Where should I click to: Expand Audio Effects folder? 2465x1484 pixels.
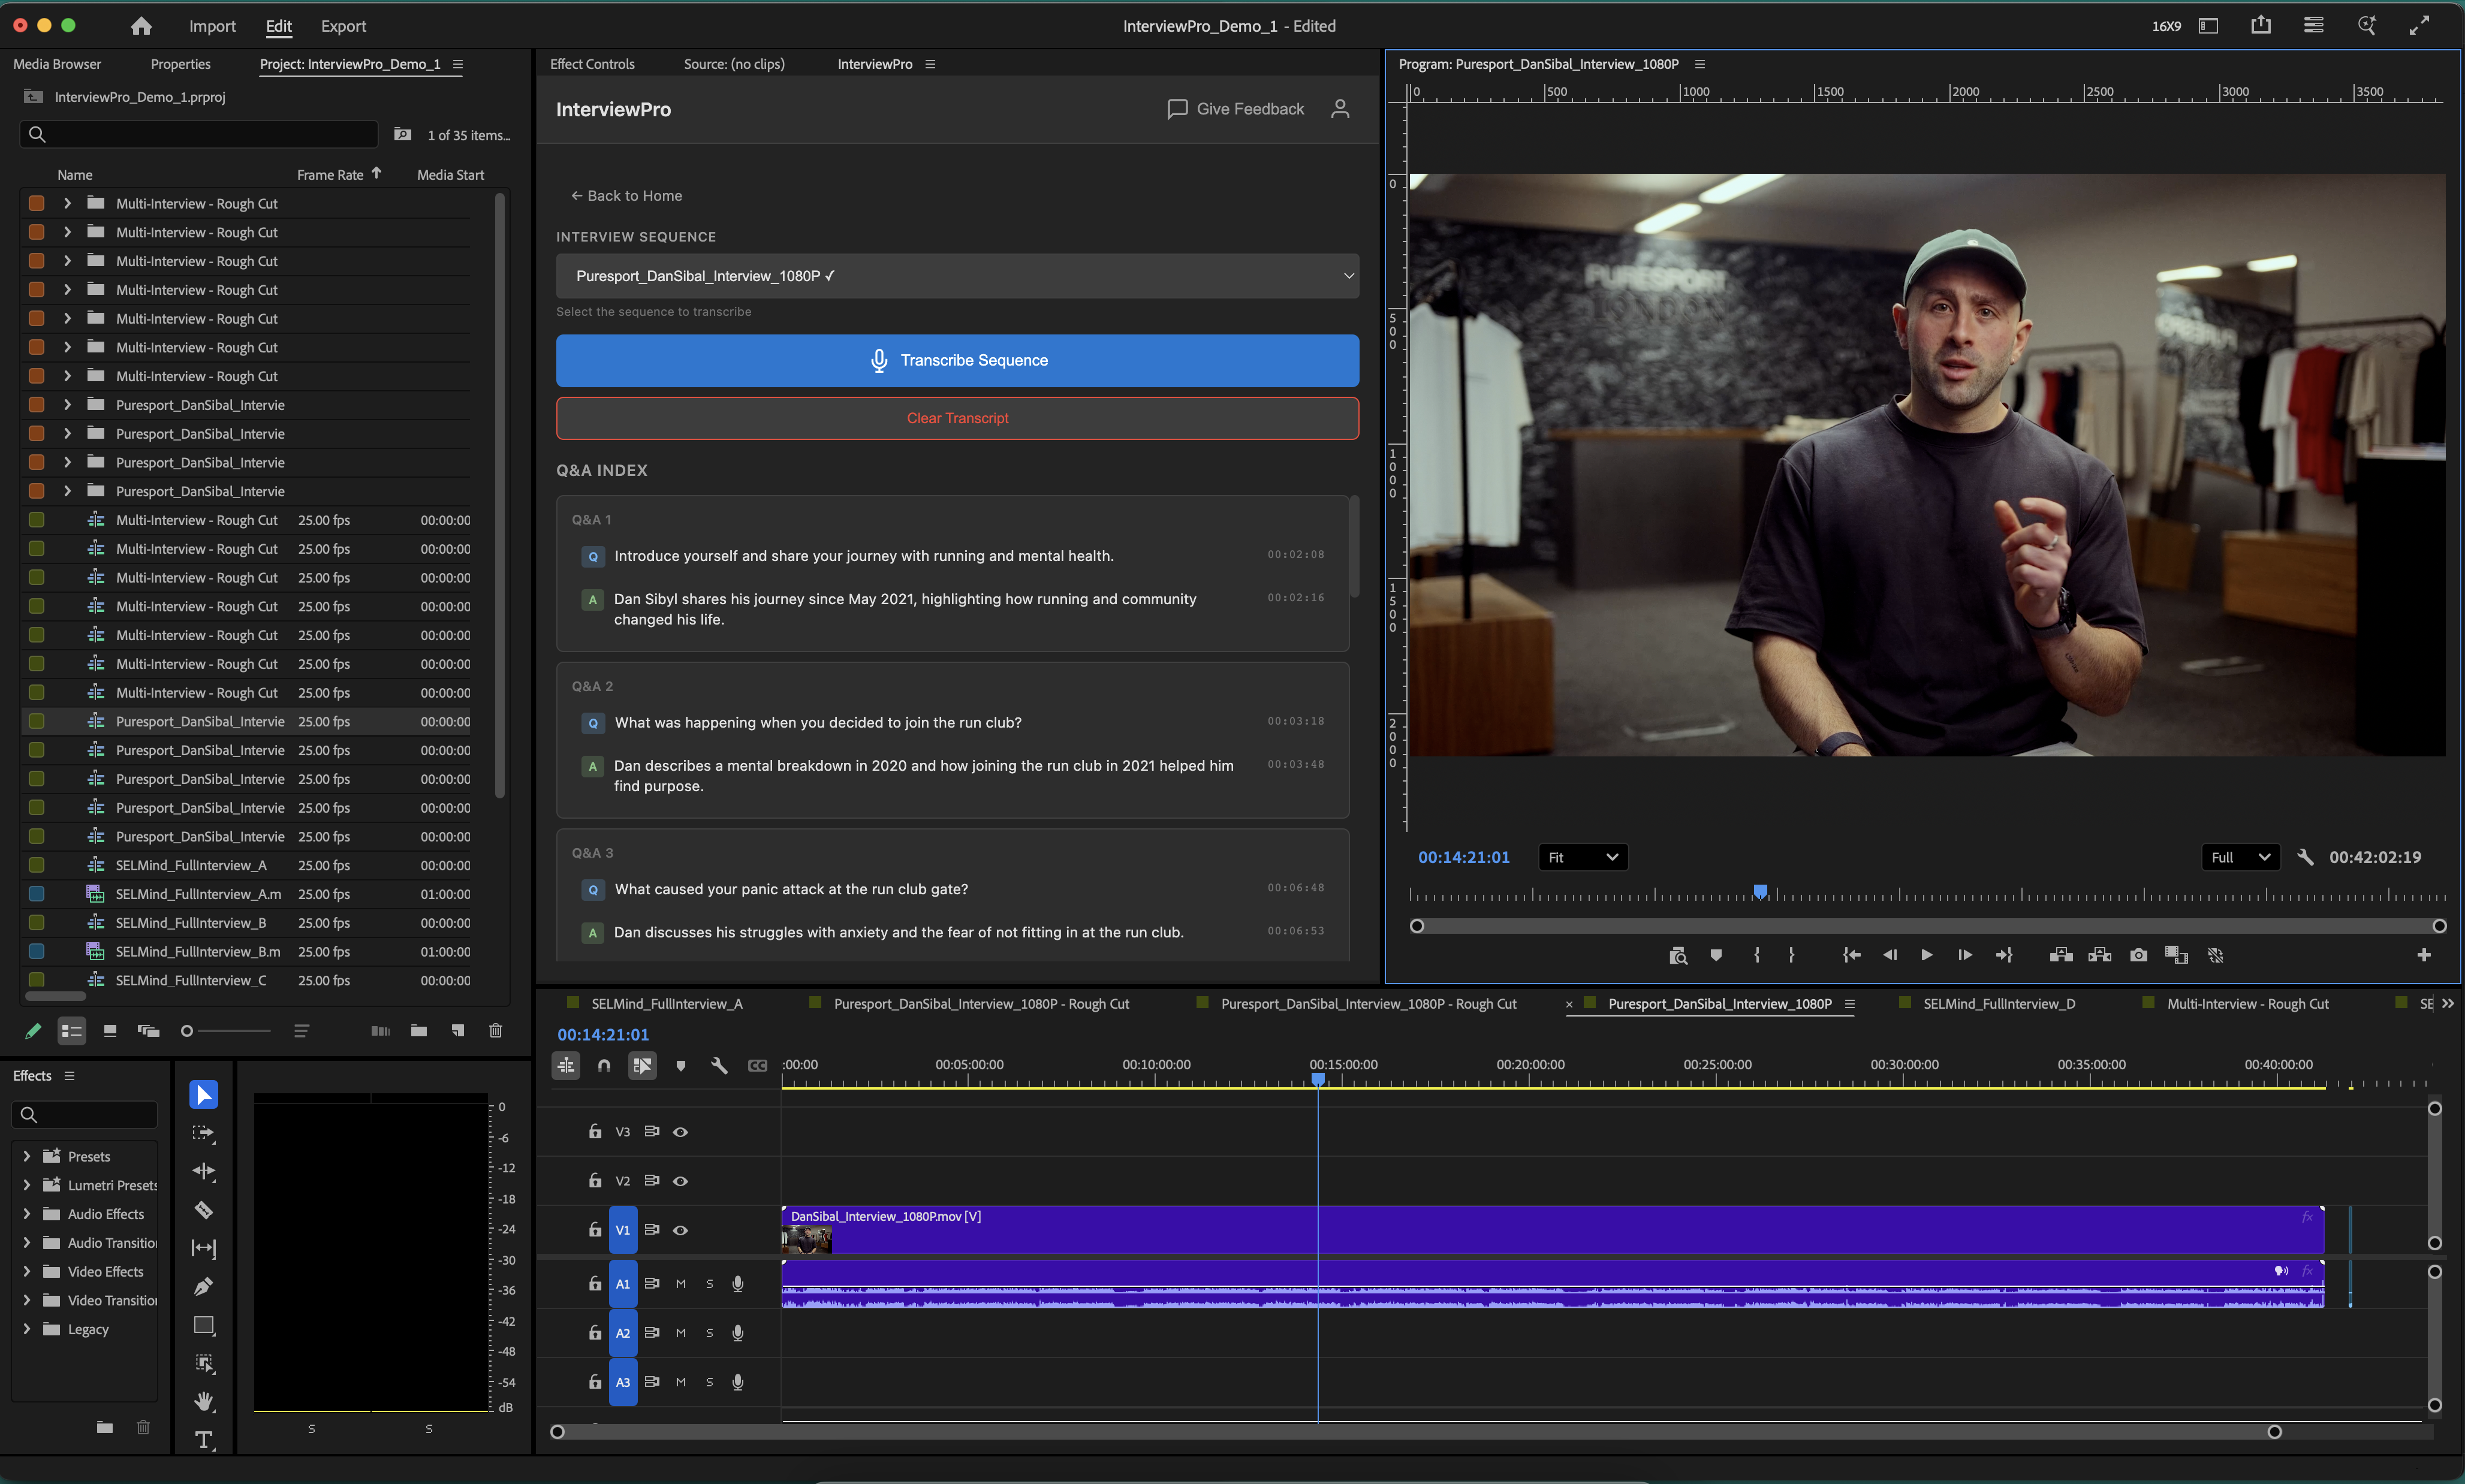[x=27, y=1214]
